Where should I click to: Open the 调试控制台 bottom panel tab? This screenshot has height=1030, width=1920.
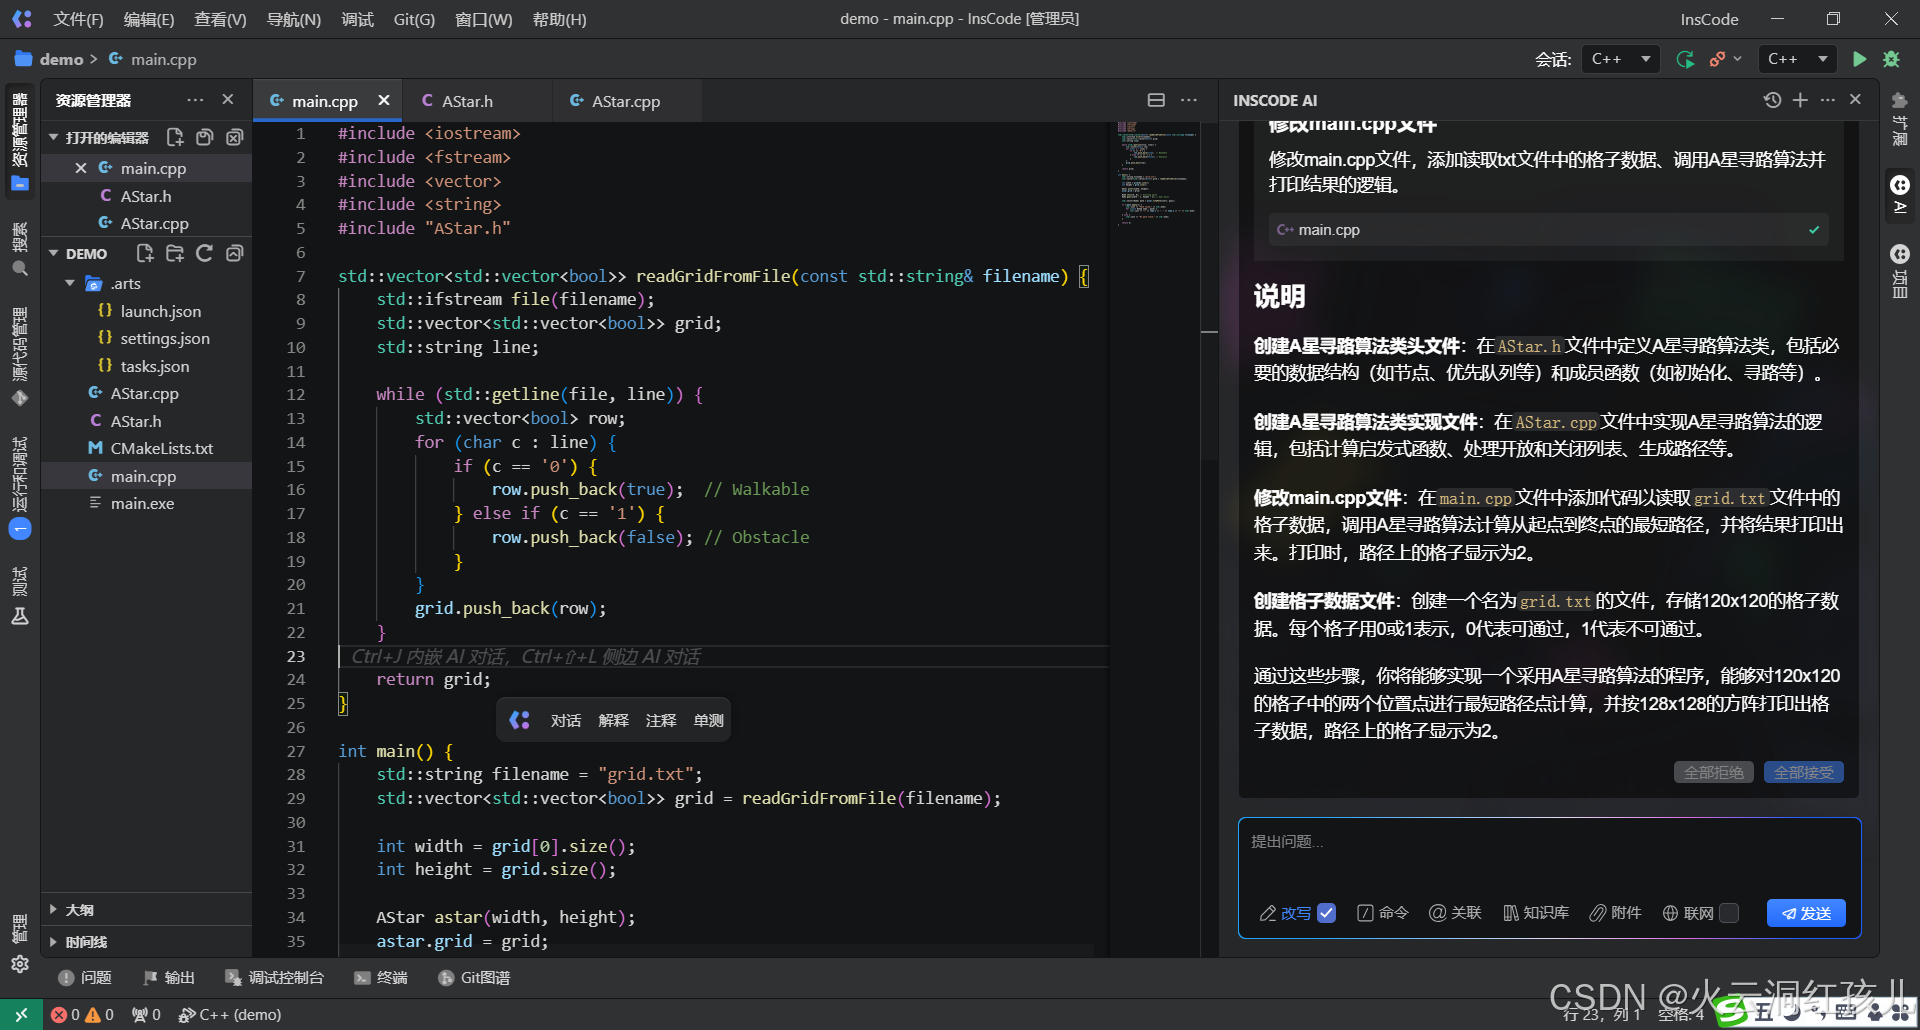(274, 977)
